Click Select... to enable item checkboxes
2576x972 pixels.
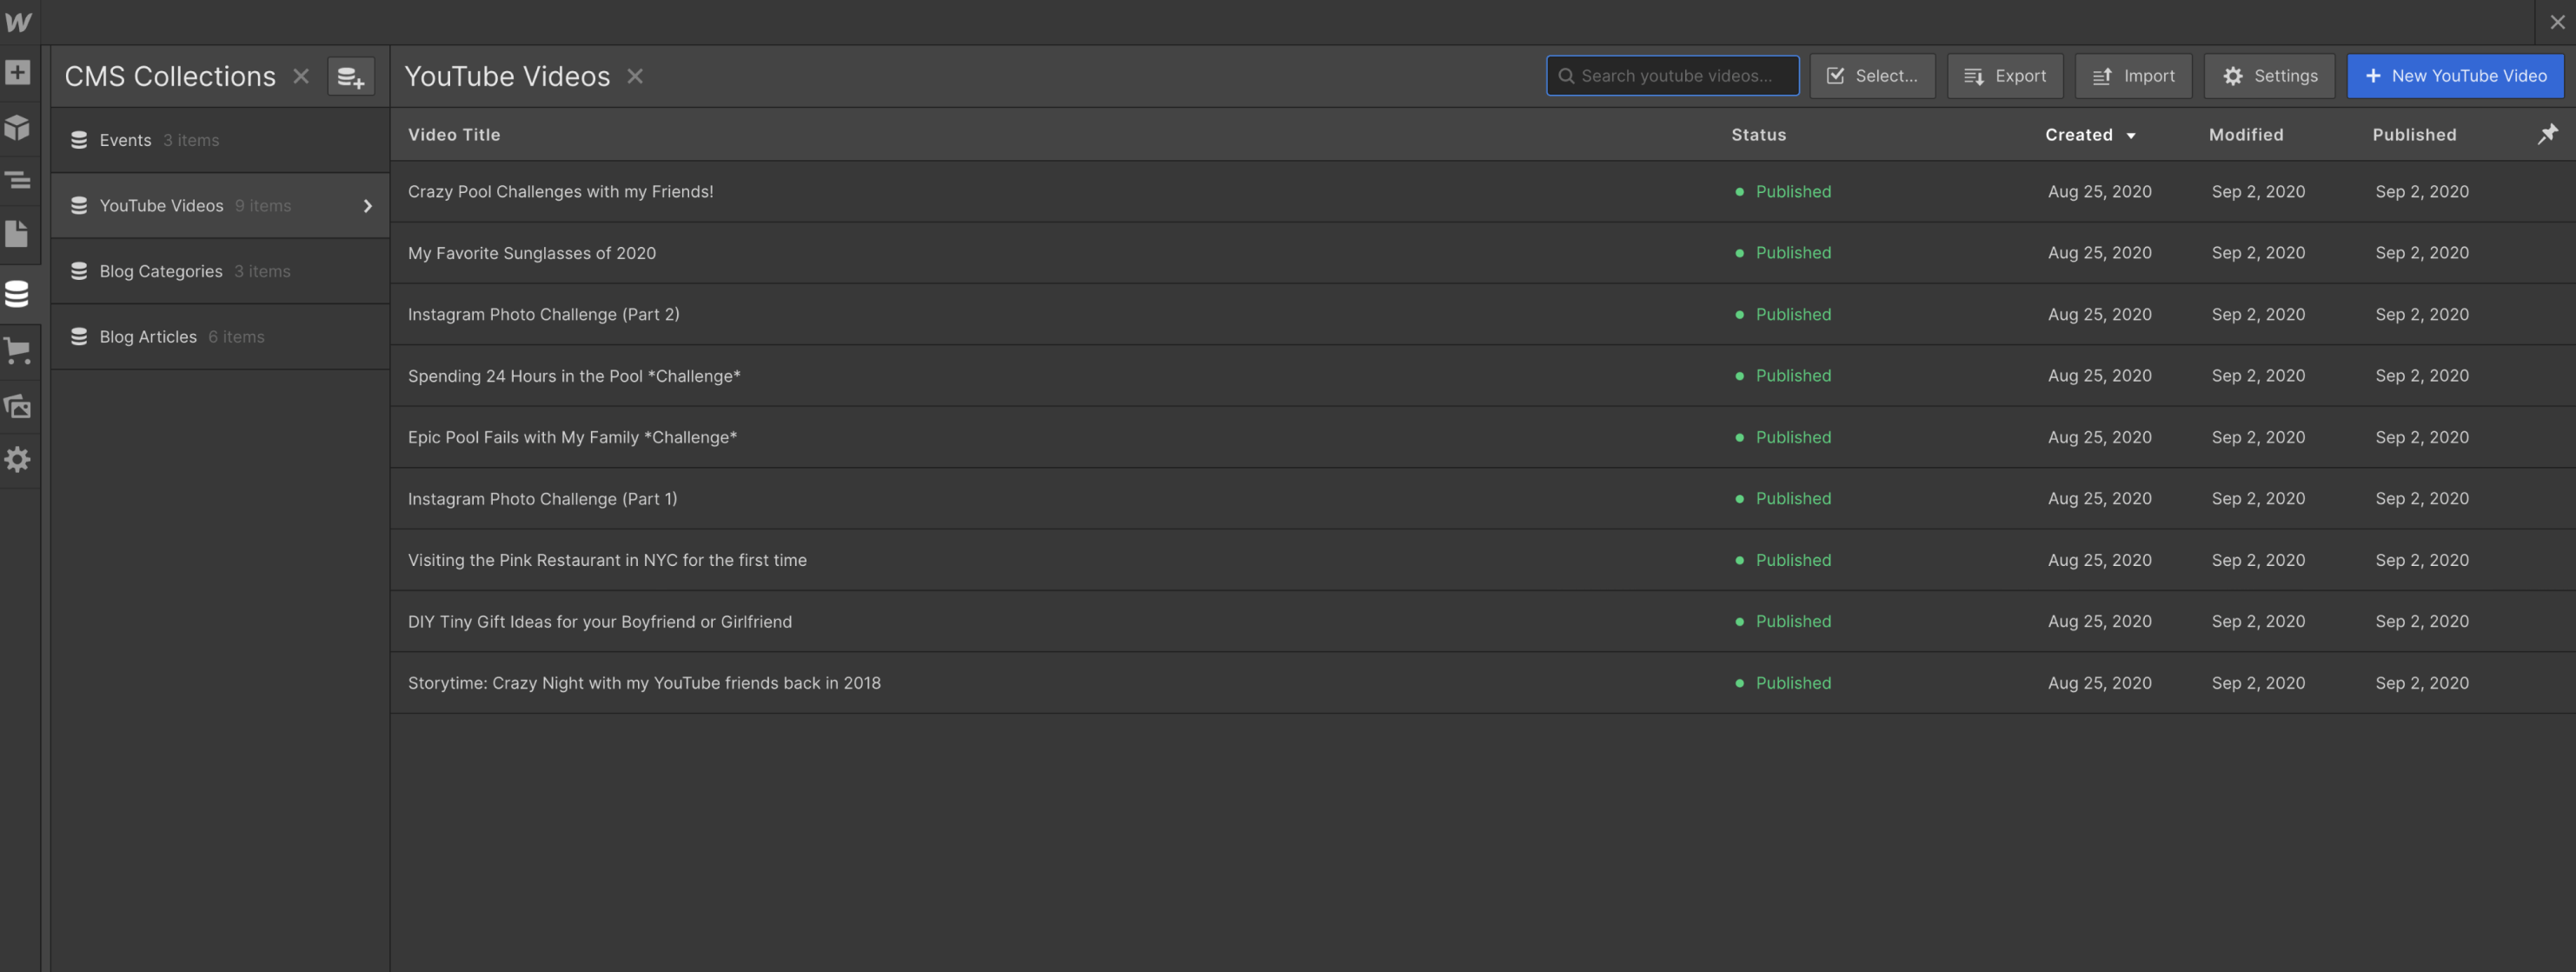(x=1872, y=76)
